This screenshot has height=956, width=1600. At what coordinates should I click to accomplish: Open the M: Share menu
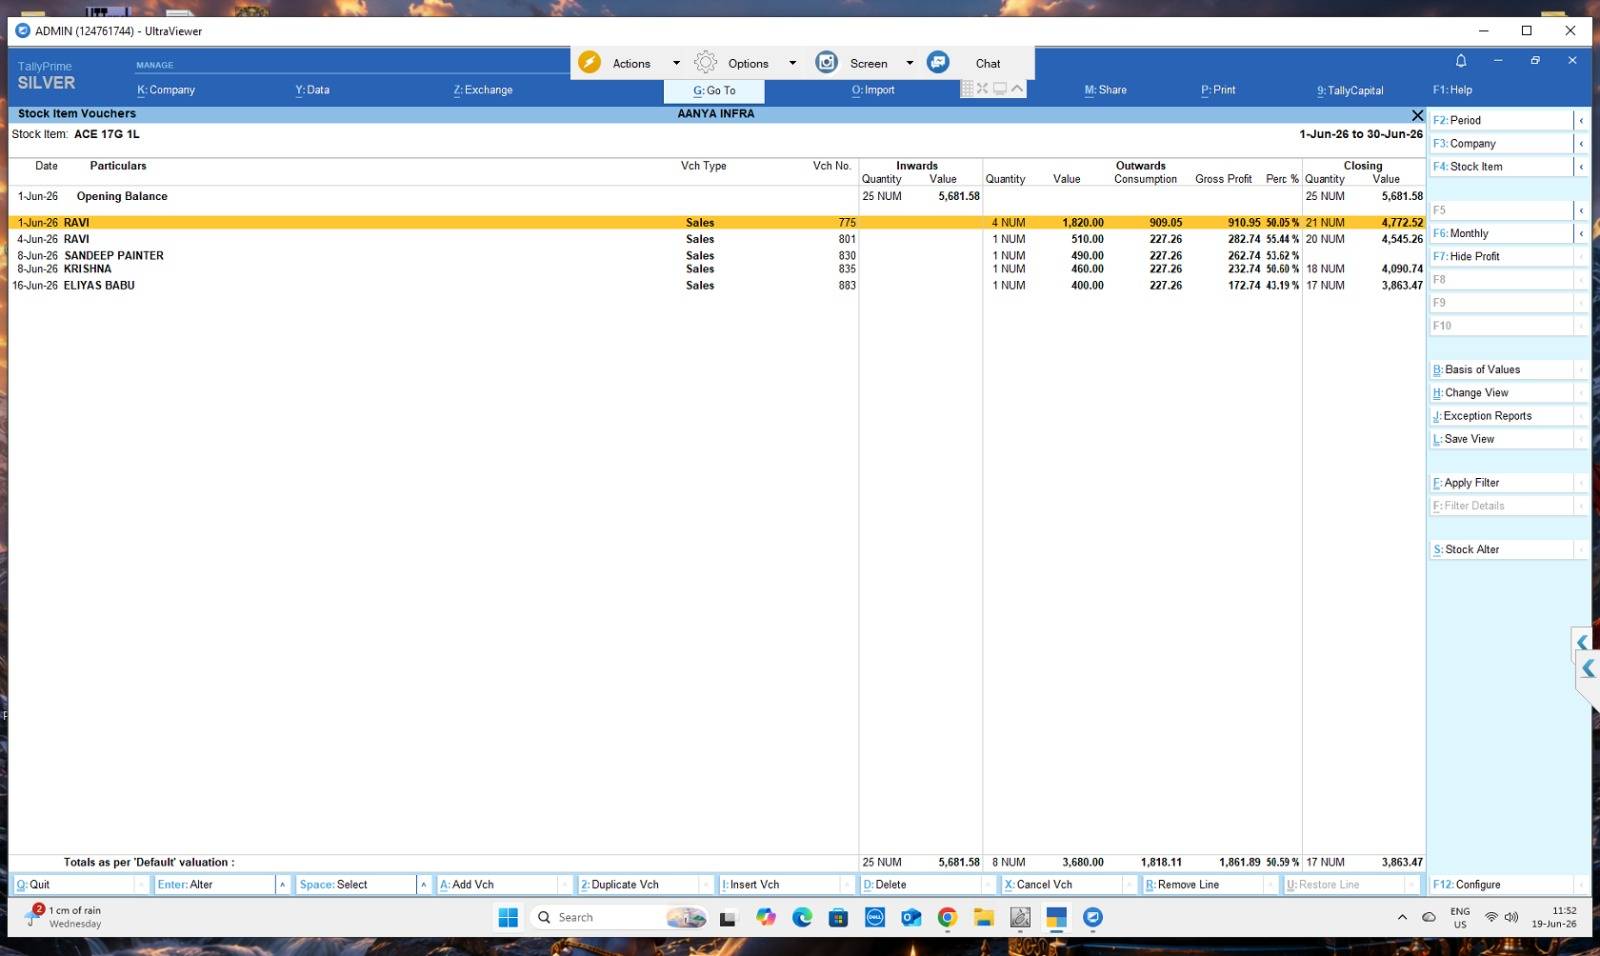(x=1105, y=90)
